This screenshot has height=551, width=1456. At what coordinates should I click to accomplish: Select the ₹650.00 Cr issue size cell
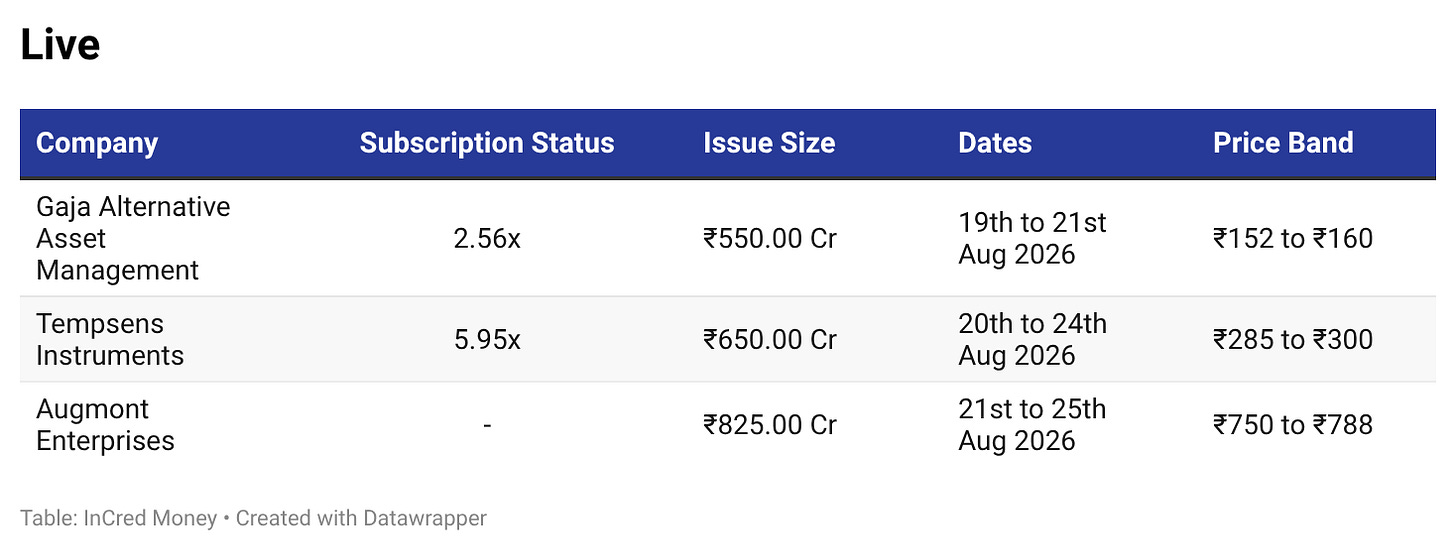pyautogui.click(x=770, y=340)
